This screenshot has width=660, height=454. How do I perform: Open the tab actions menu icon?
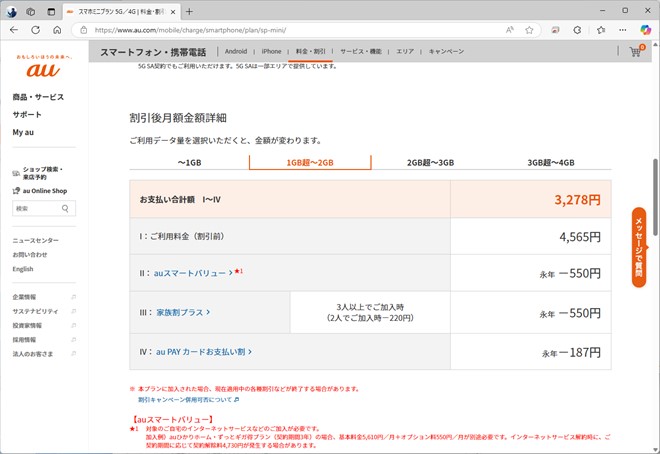(x=51, y=12)
